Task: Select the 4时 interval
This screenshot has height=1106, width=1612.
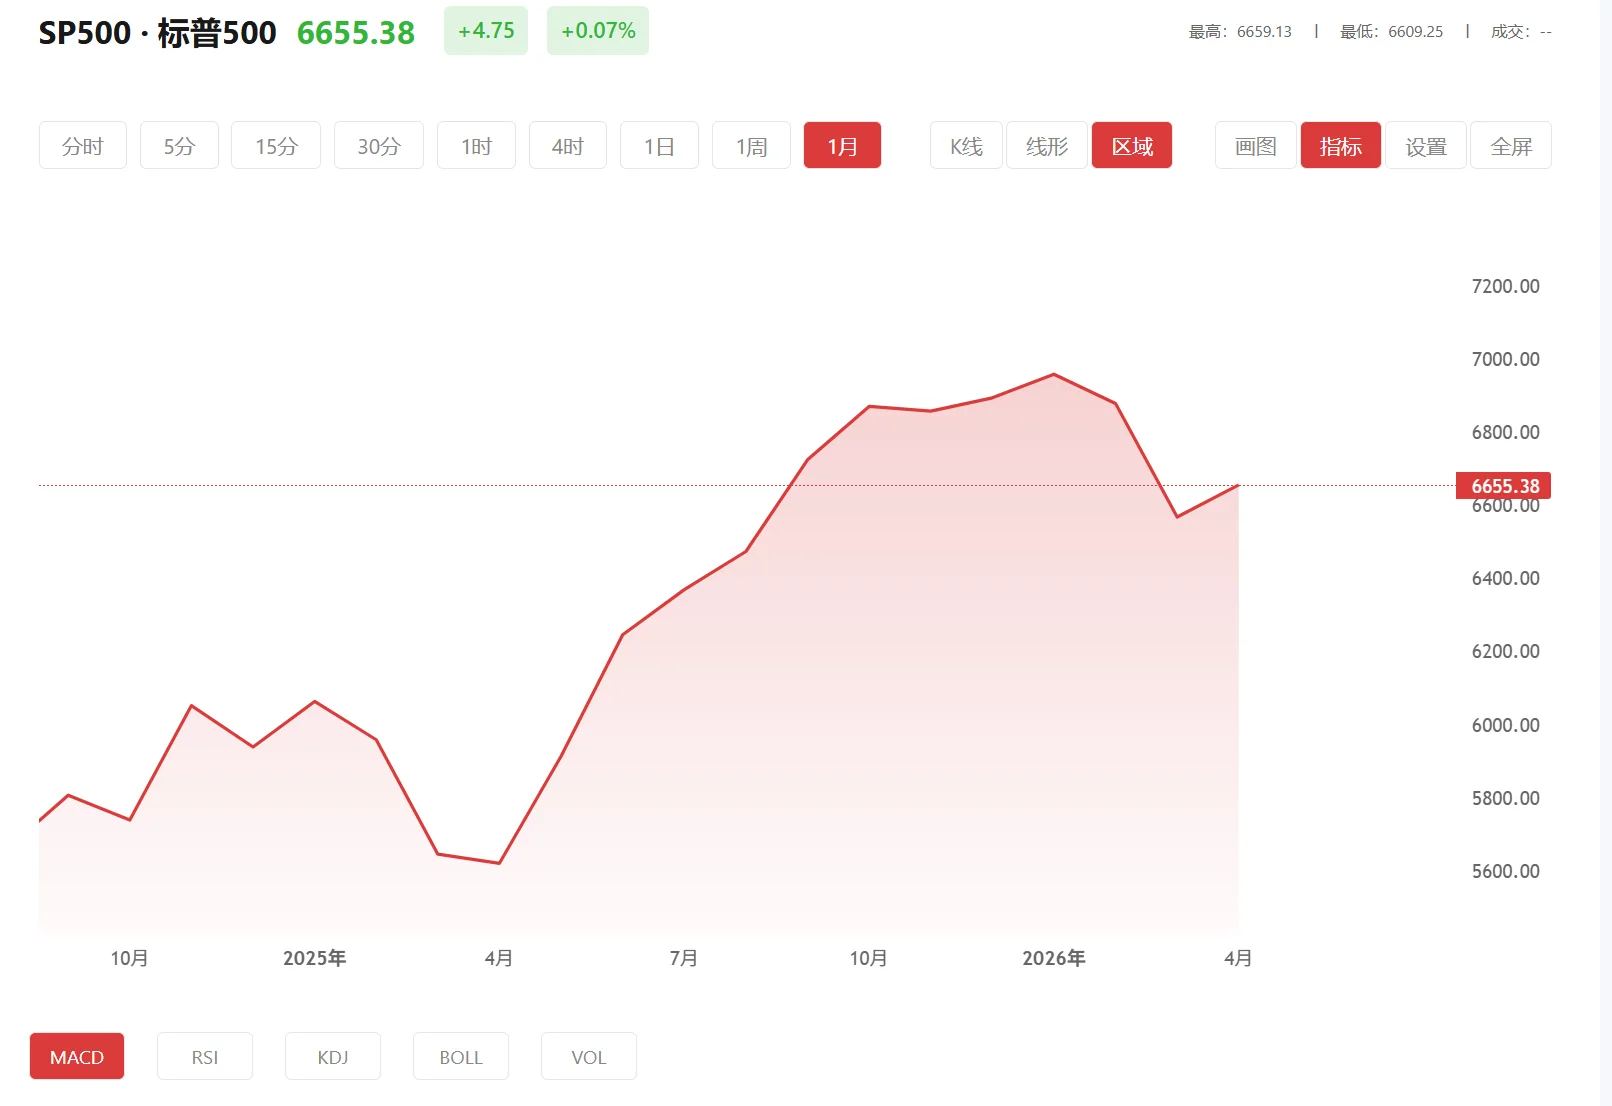Action: (x=567, y=145)
